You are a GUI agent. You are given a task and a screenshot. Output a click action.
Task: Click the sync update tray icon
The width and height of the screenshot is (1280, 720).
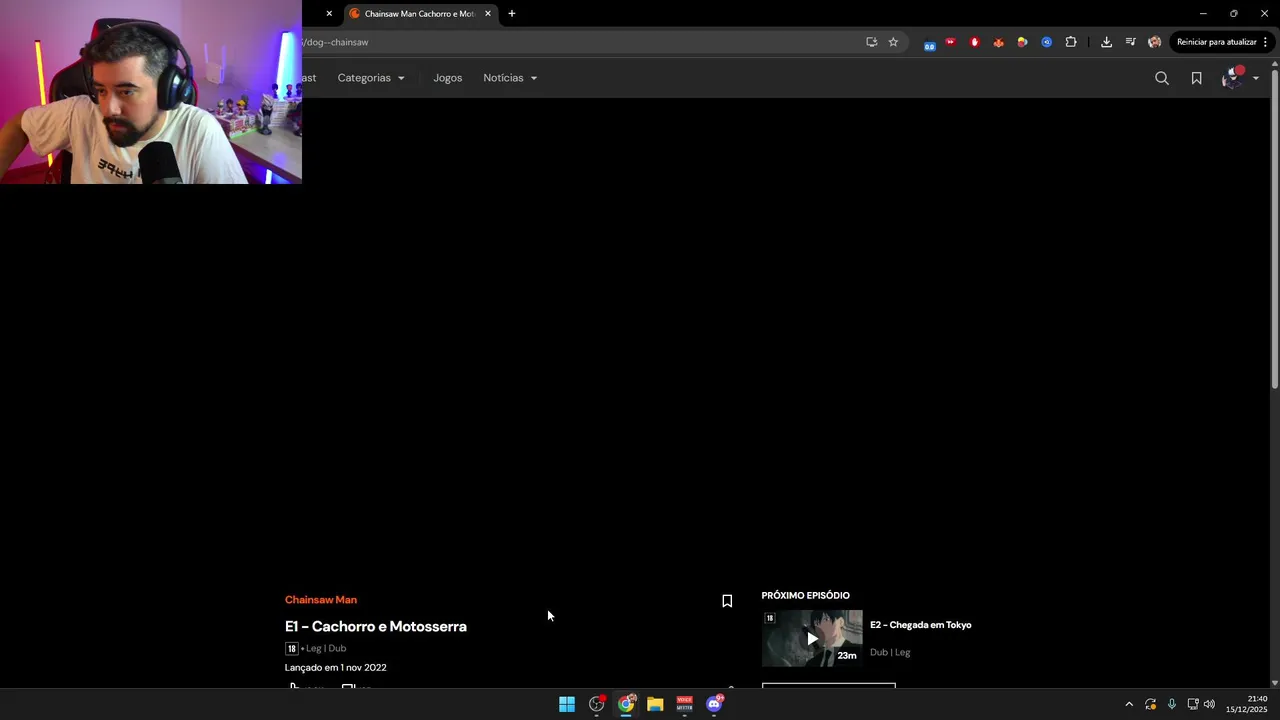click(1151, 704)
